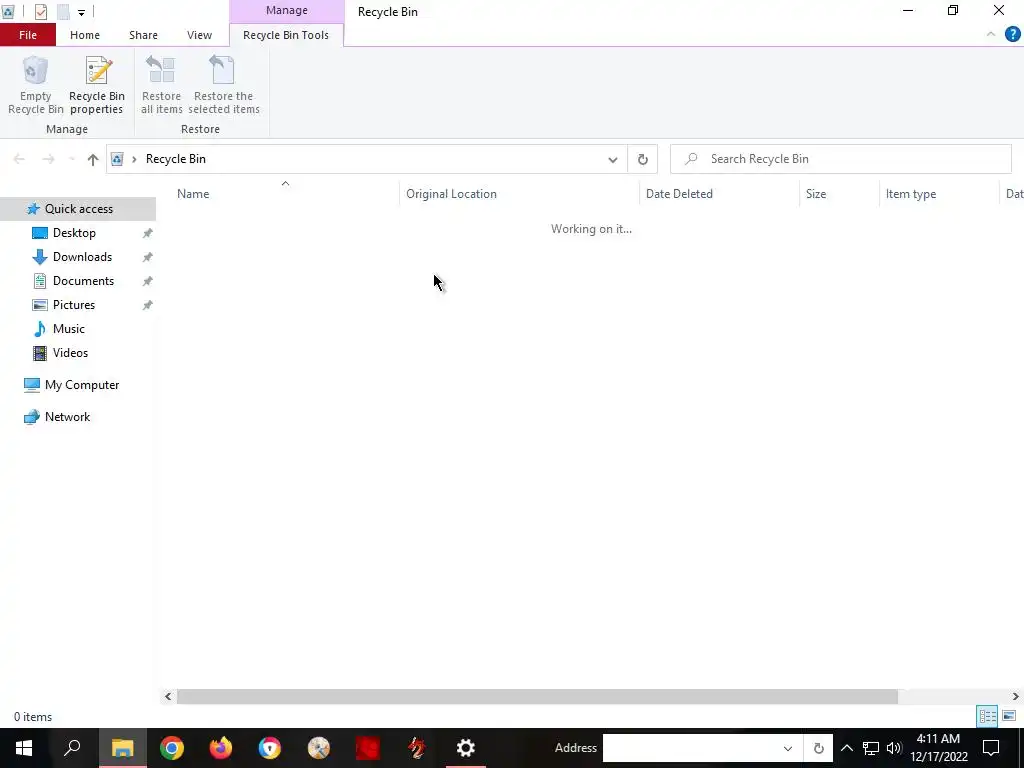Click Recycle Bin in the address path
Image resolution: width=1024 pixels, height=768 pixels.
click(x=176, y=159)
